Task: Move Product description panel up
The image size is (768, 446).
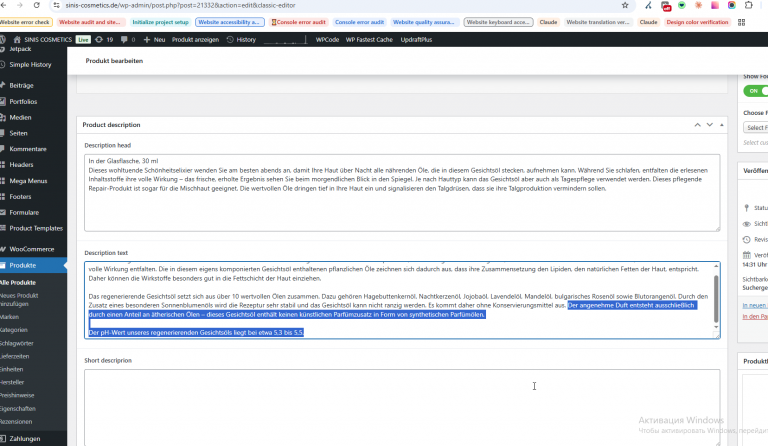Action: pos(697,125)
